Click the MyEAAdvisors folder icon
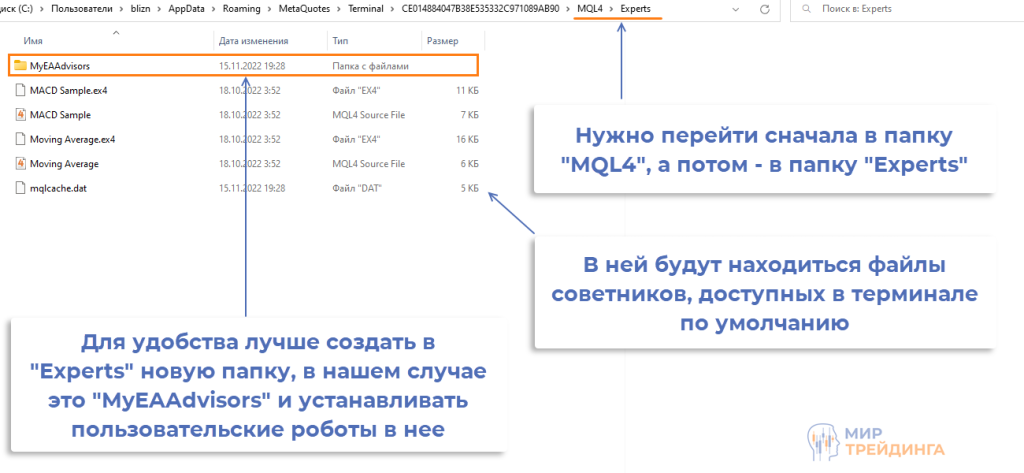Screen dimensions: 1024x473 coord(20,66)
